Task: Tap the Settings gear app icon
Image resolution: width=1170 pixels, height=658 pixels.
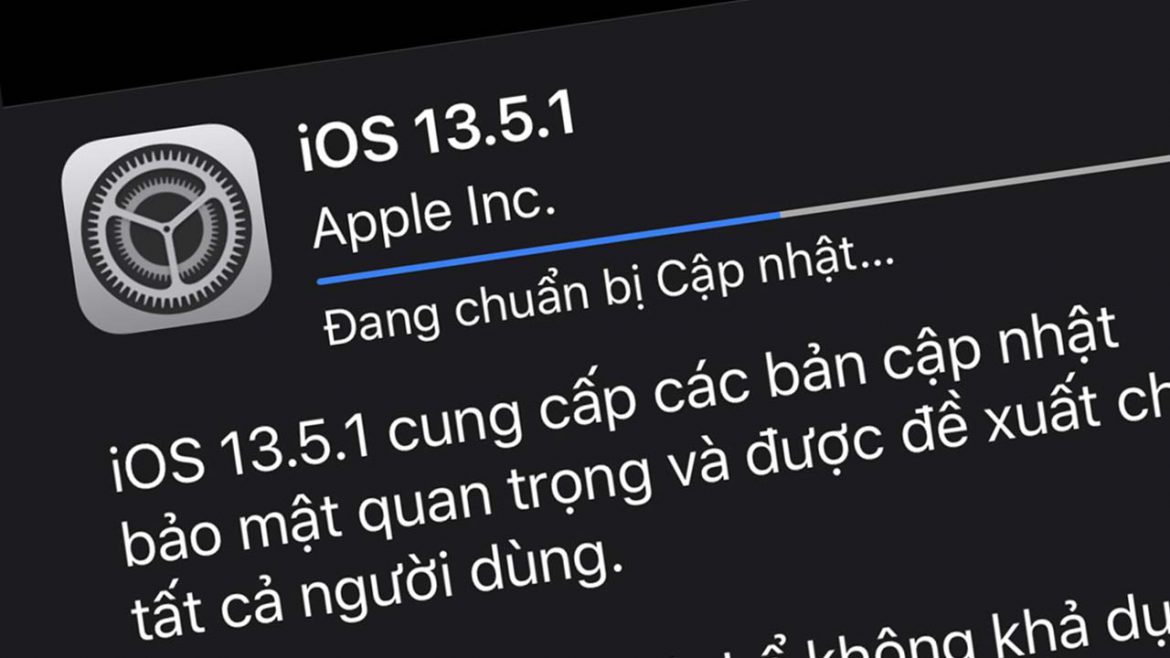Action: (166, 228)
